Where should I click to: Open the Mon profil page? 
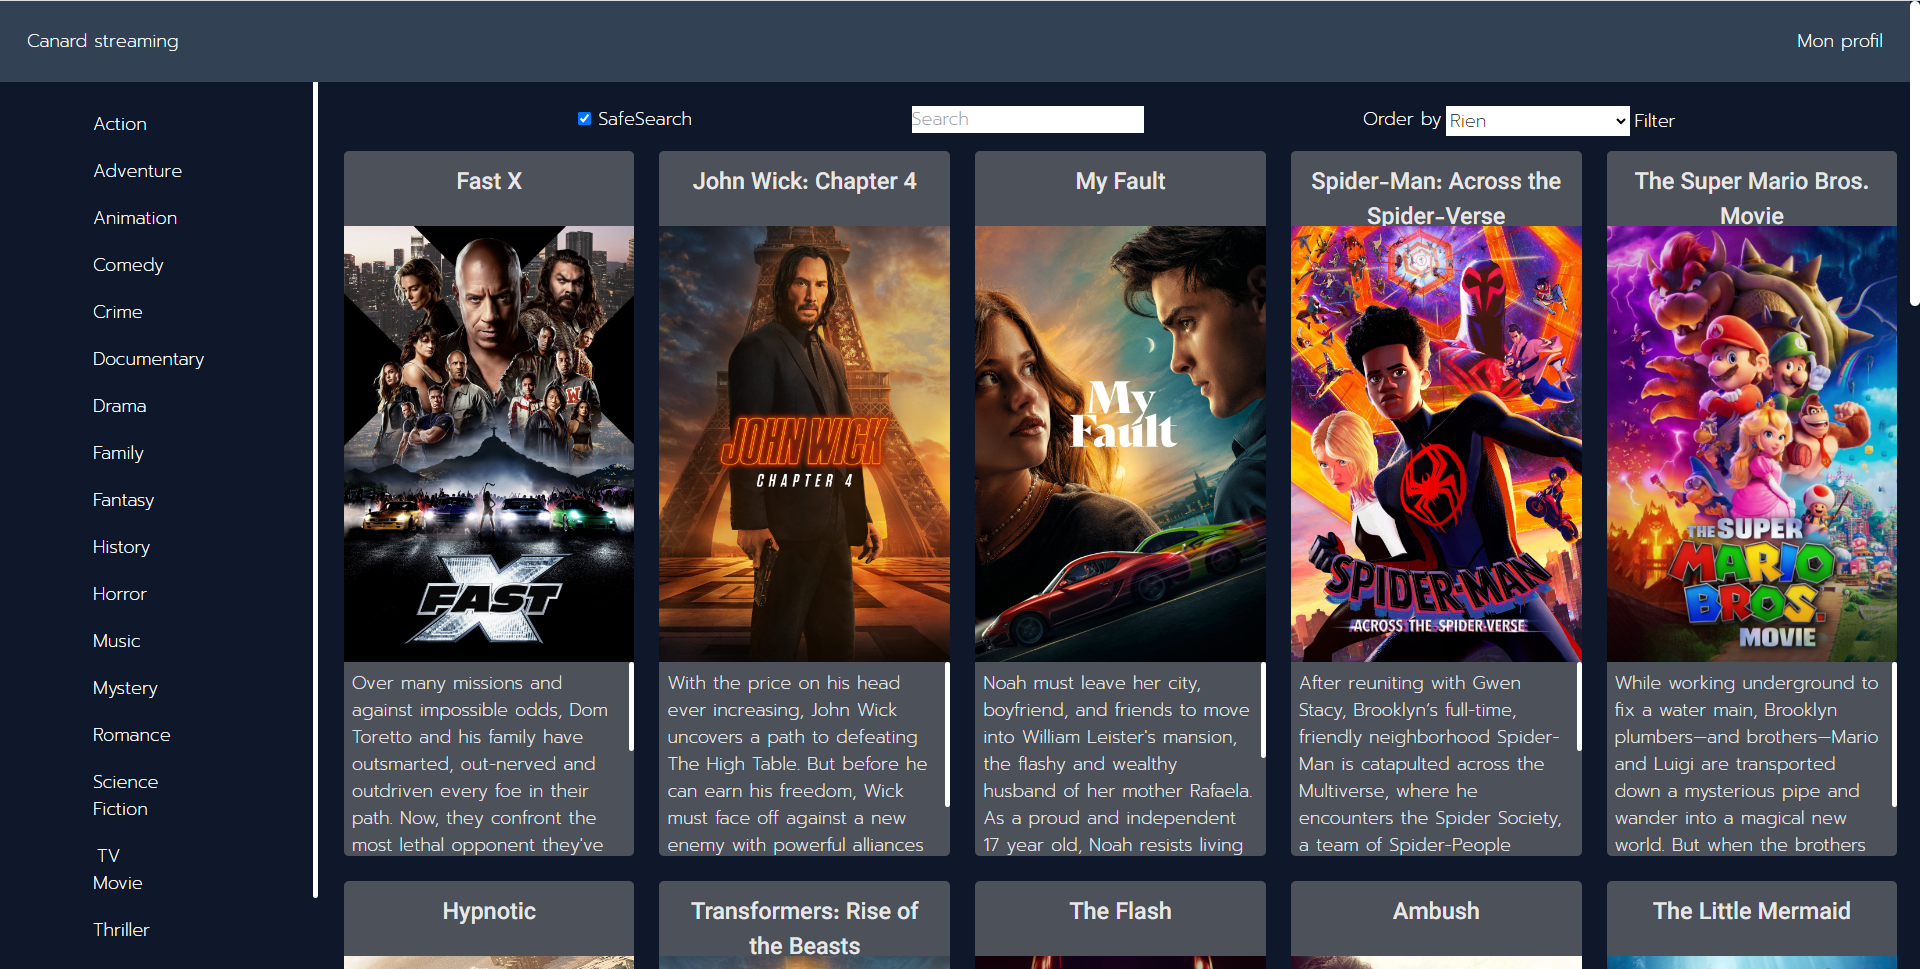click(1839, 41)
